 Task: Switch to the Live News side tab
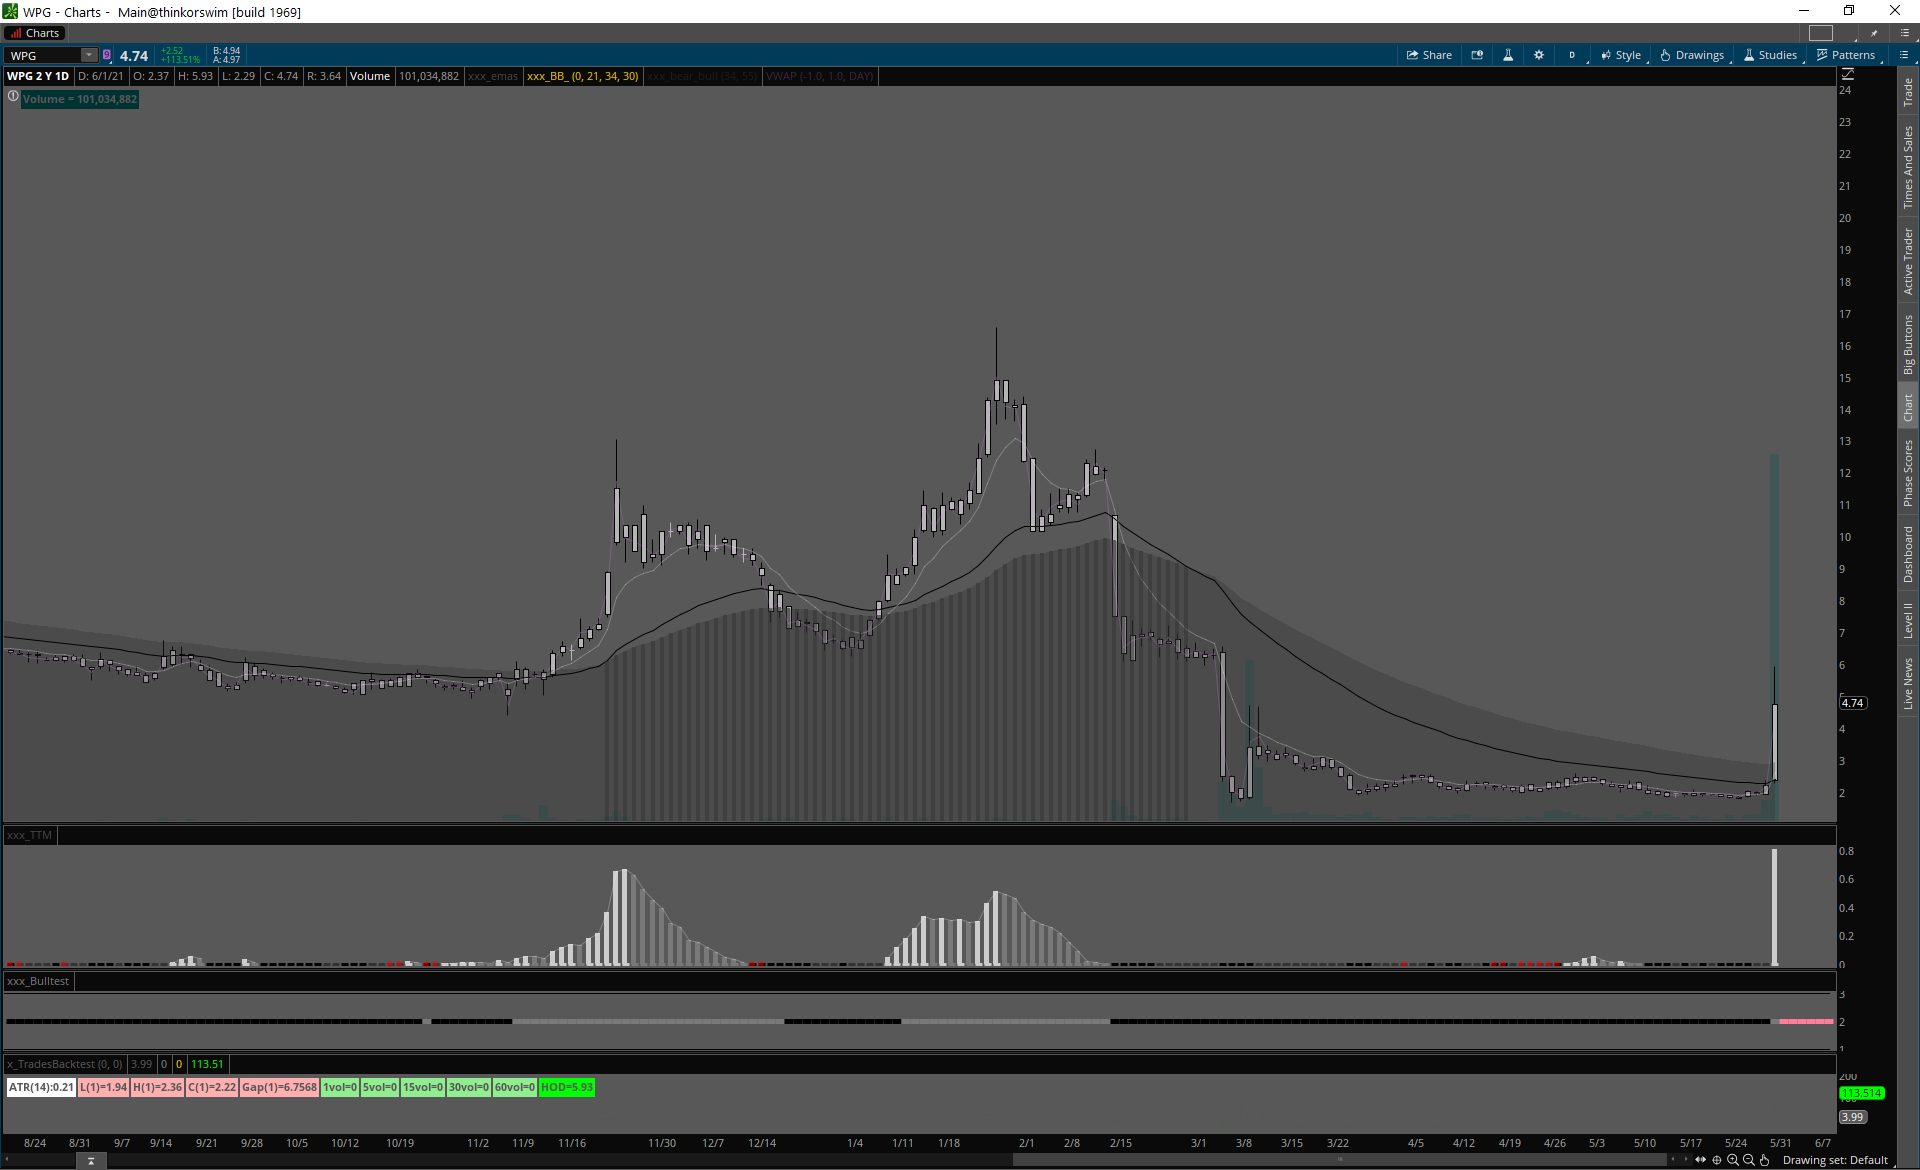tap(1908, 684)
